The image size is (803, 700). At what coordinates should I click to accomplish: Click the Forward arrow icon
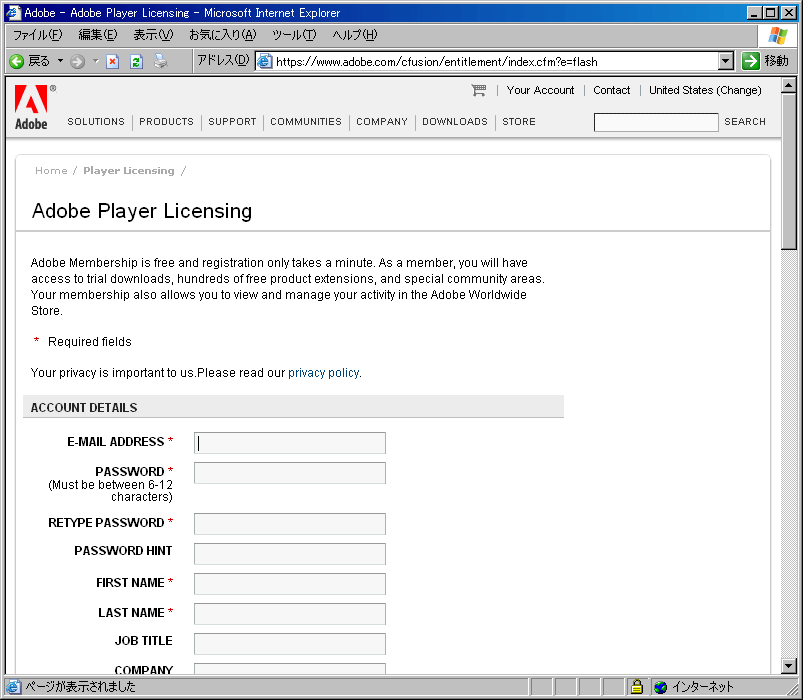[x=77, y=61]
